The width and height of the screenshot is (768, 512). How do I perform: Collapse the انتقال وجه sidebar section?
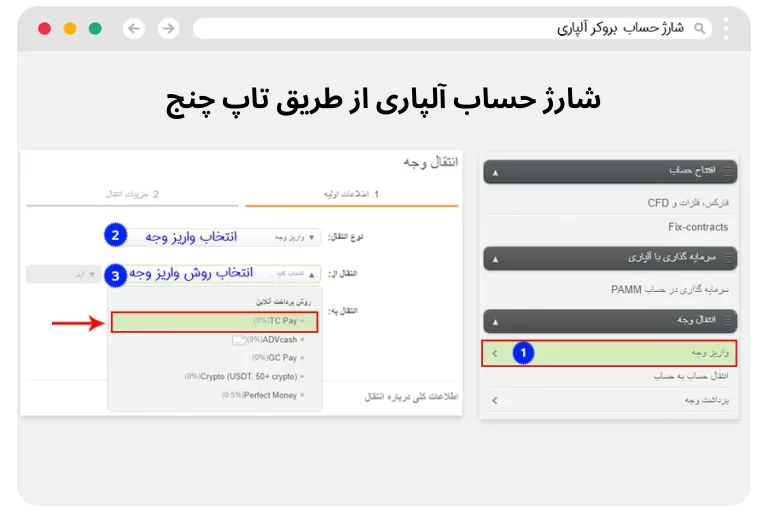tap(496, 322)
